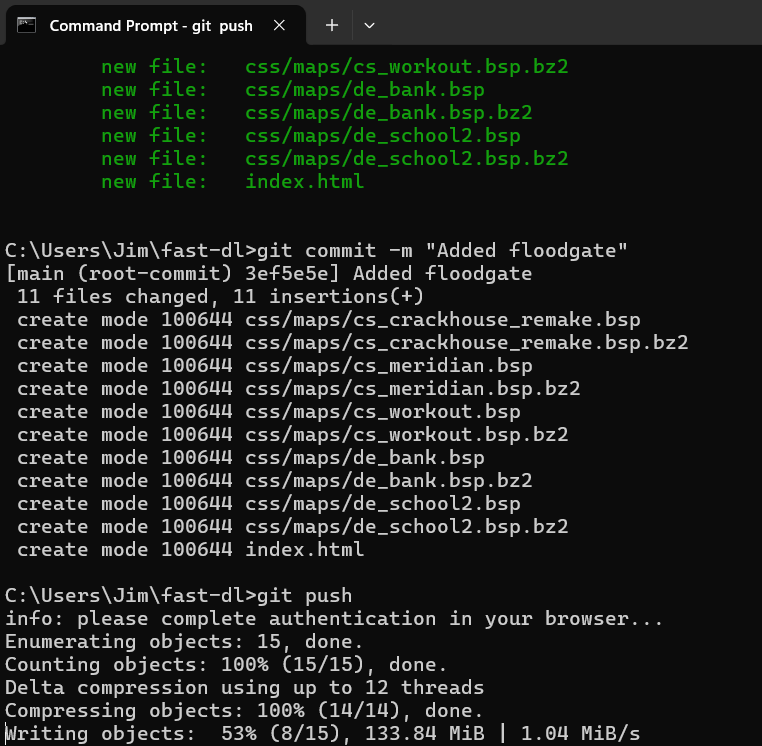Click the Compressing objects 100% line

244,711
